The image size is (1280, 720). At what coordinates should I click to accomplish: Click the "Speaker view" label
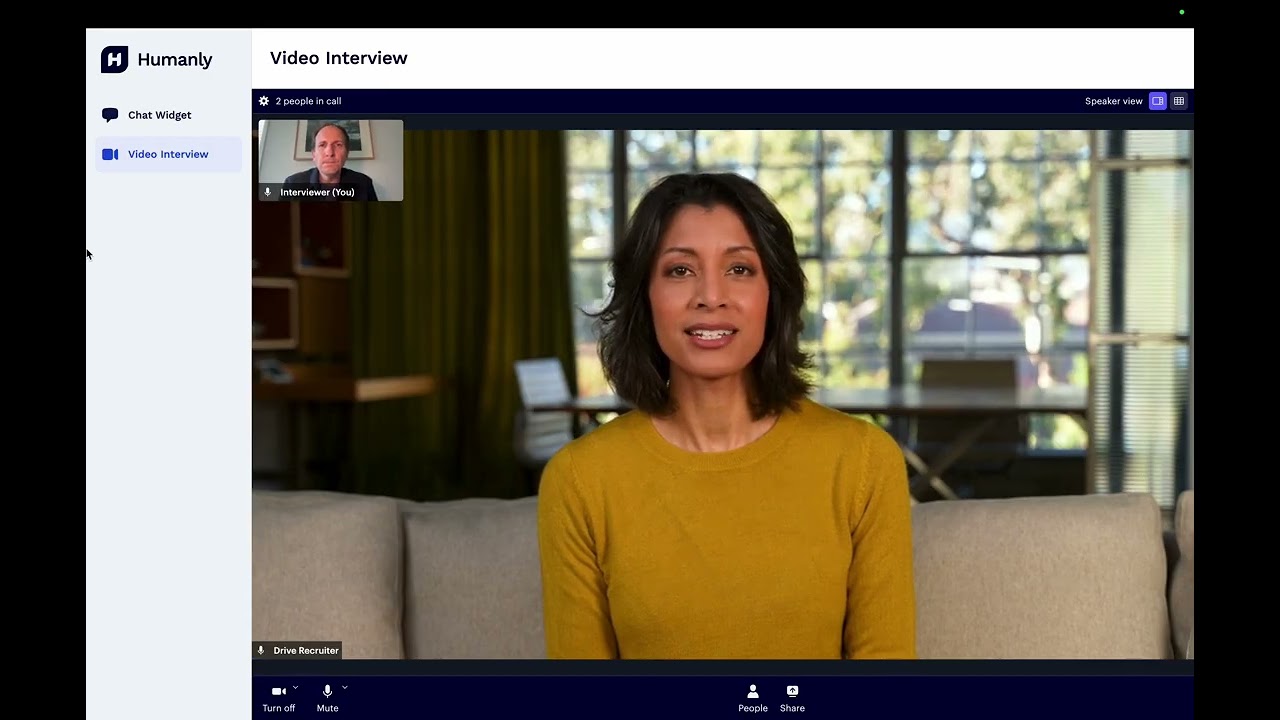1114,101
